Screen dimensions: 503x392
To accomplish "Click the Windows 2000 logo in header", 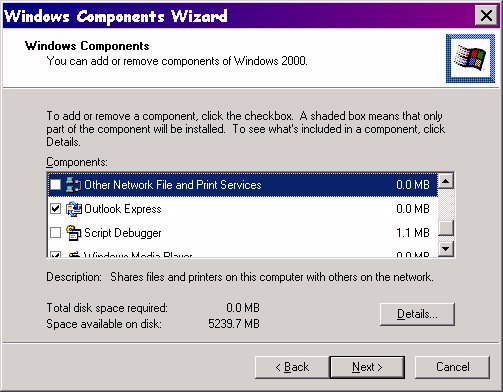I will pyautogui.click(x=470, y=58).
